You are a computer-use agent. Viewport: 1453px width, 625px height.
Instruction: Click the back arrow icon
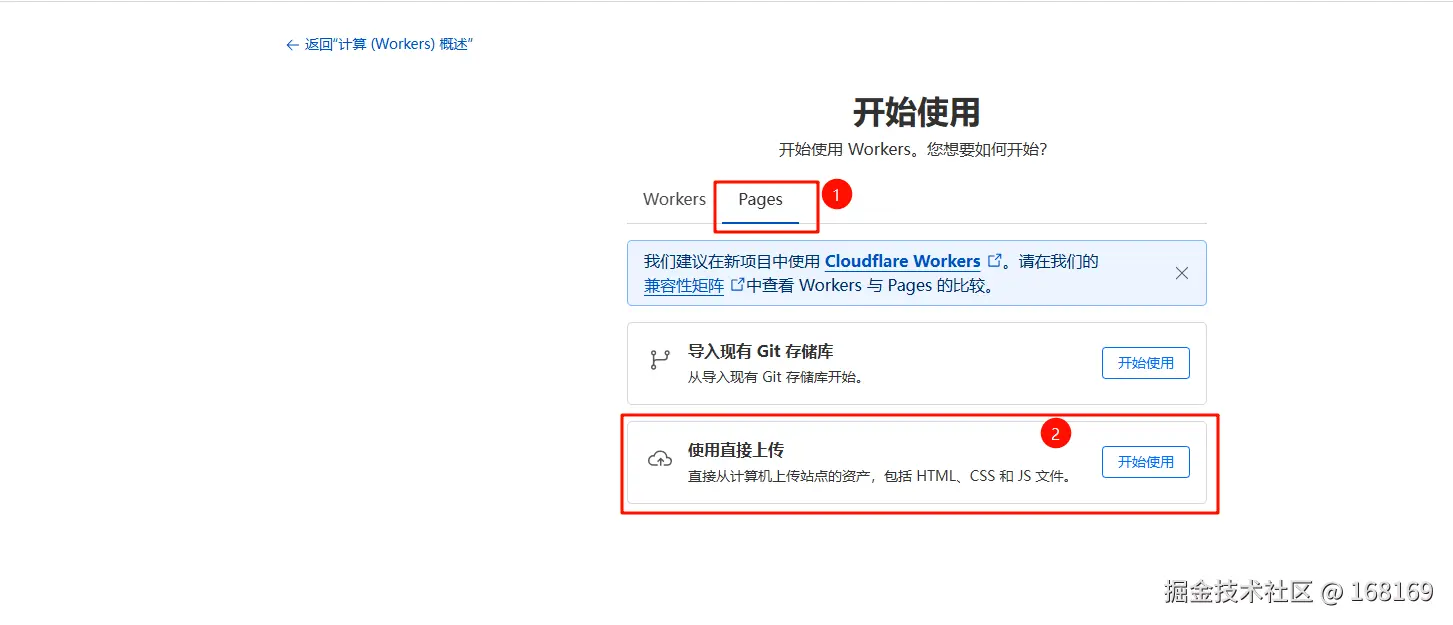click(292, 45)
